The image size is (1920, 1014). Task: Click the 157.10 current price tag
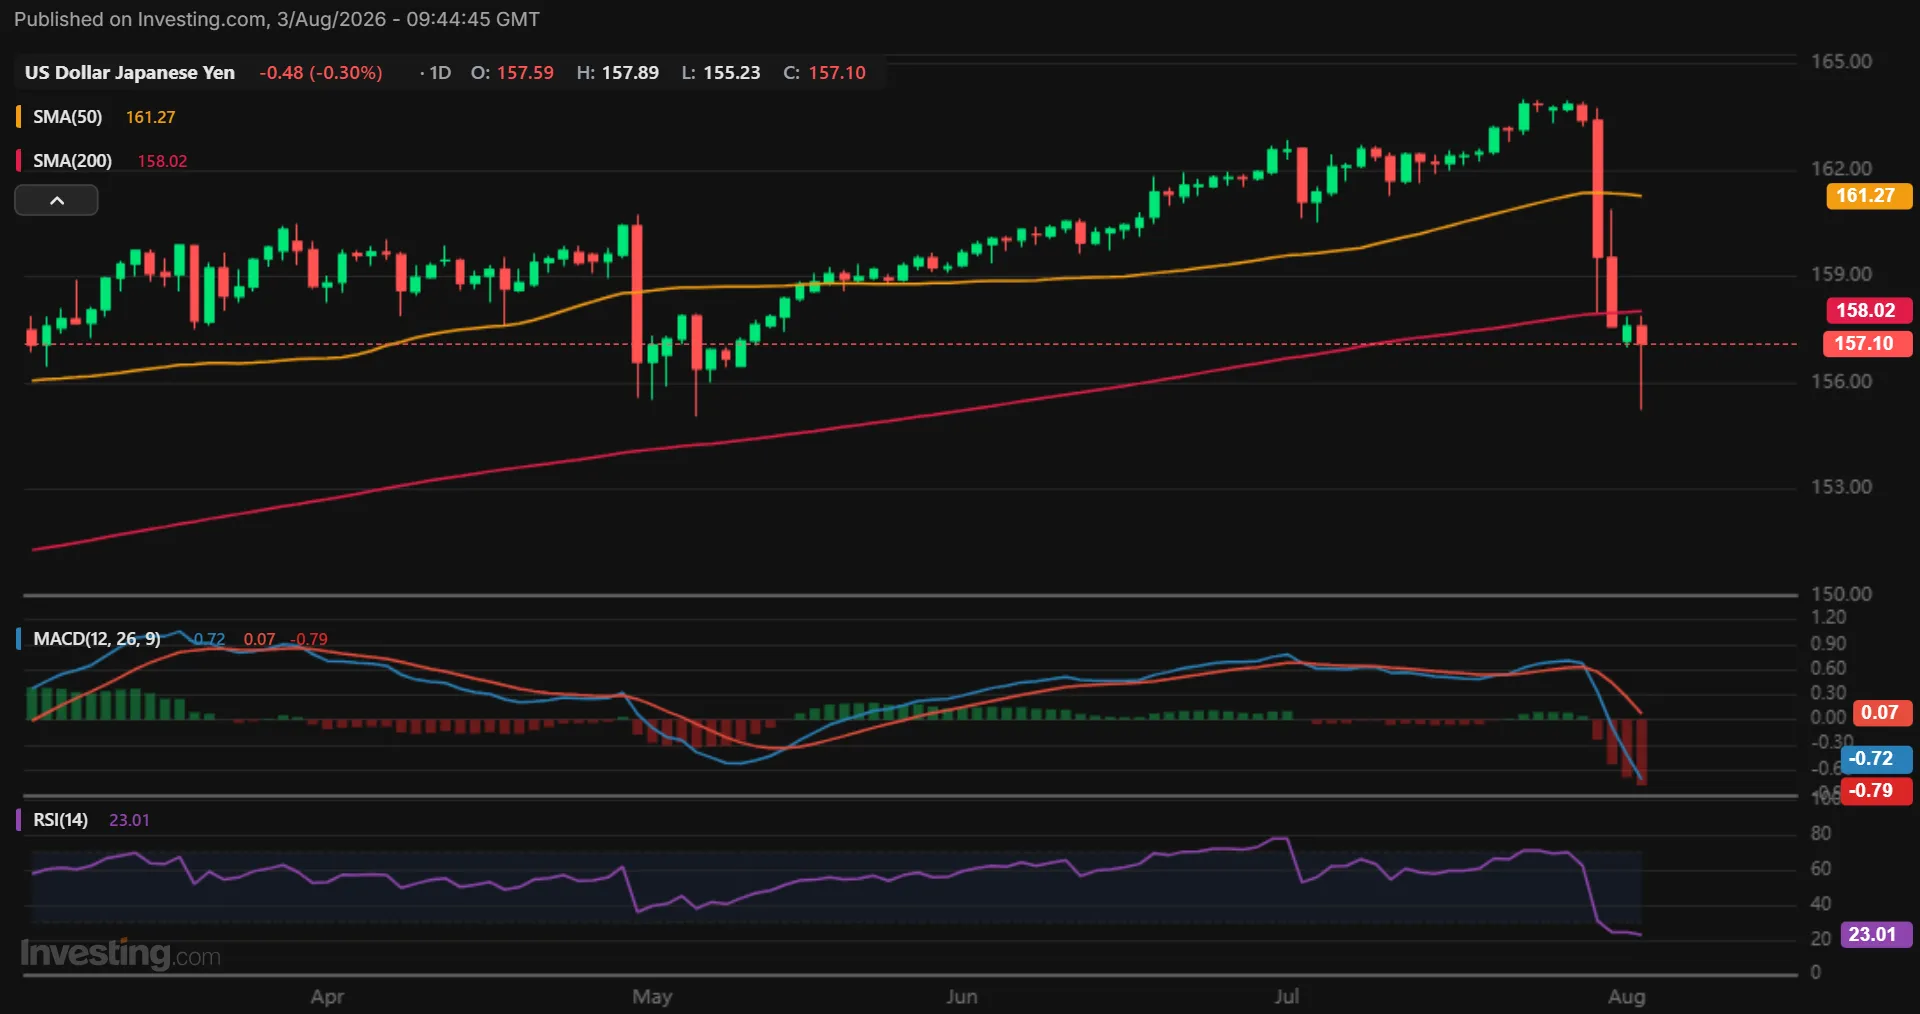point(1868,344)
